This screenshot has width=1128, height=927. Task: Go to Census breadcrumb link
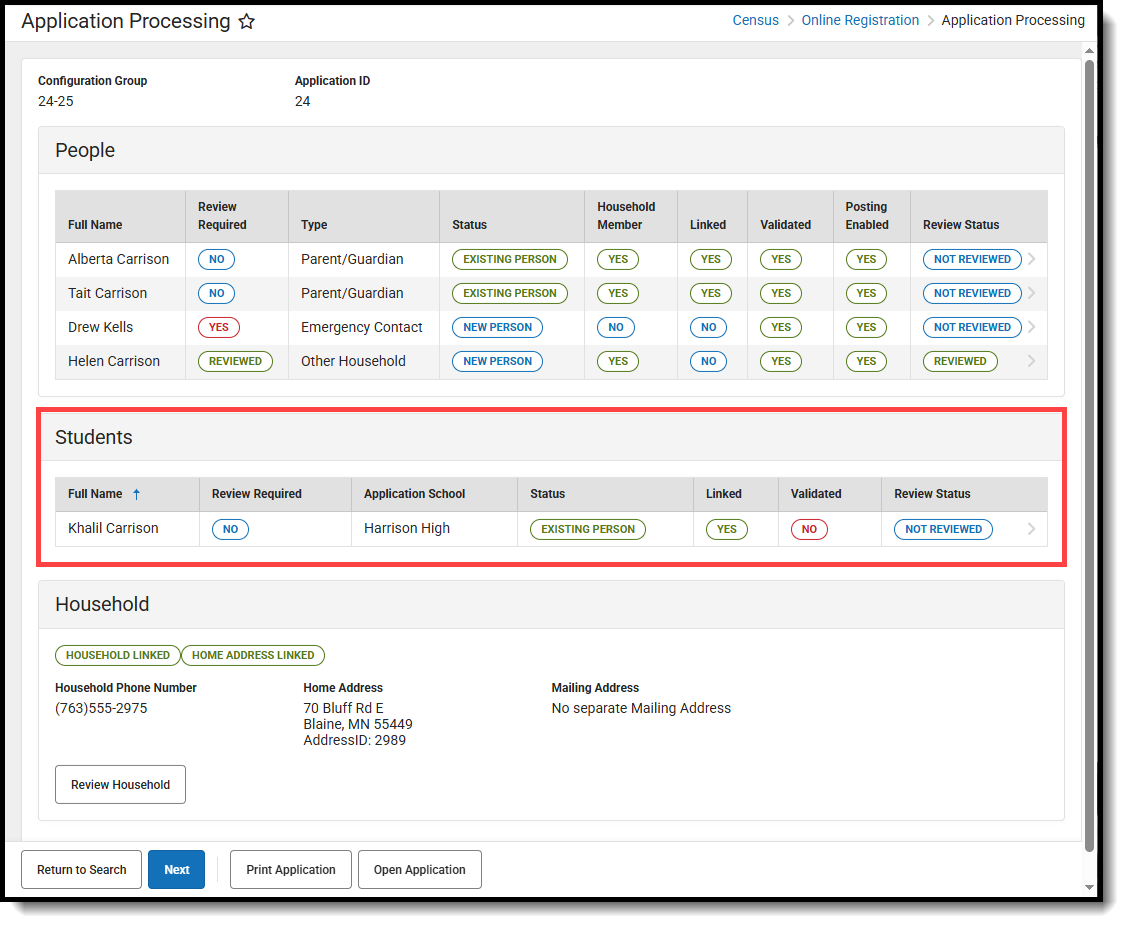point(755,20)
